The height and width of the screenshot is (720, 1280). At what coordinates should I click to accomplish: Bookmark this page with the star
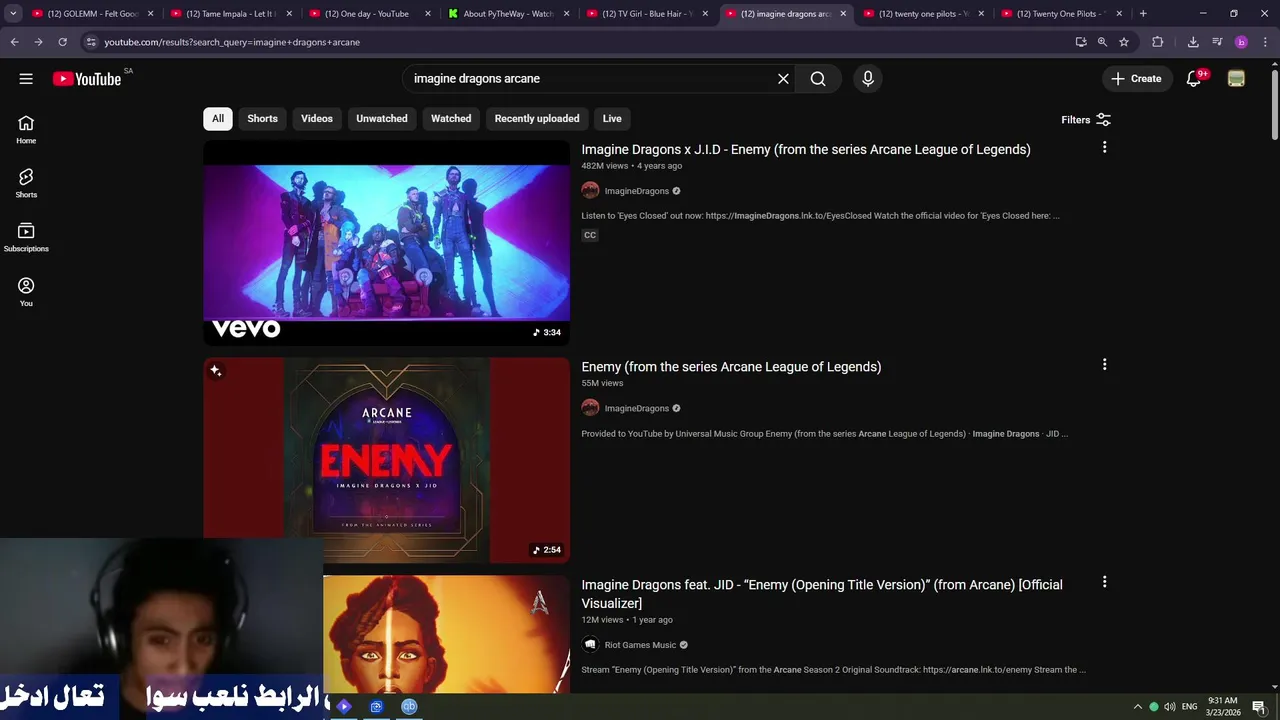click(1124, 42)
